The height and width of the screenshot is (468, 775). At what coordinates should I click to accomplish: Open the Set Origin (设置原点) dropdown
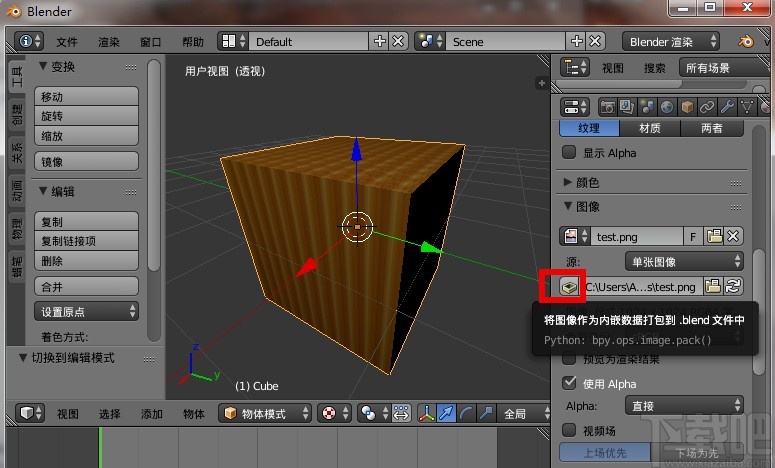[x=86, y=311]
